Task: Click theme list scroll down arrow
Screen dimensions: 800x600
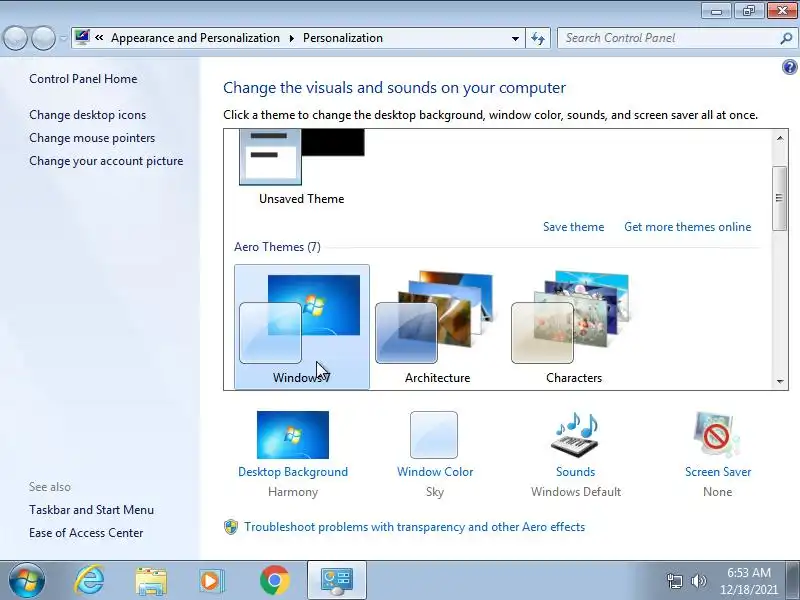Action: (780, 381)
